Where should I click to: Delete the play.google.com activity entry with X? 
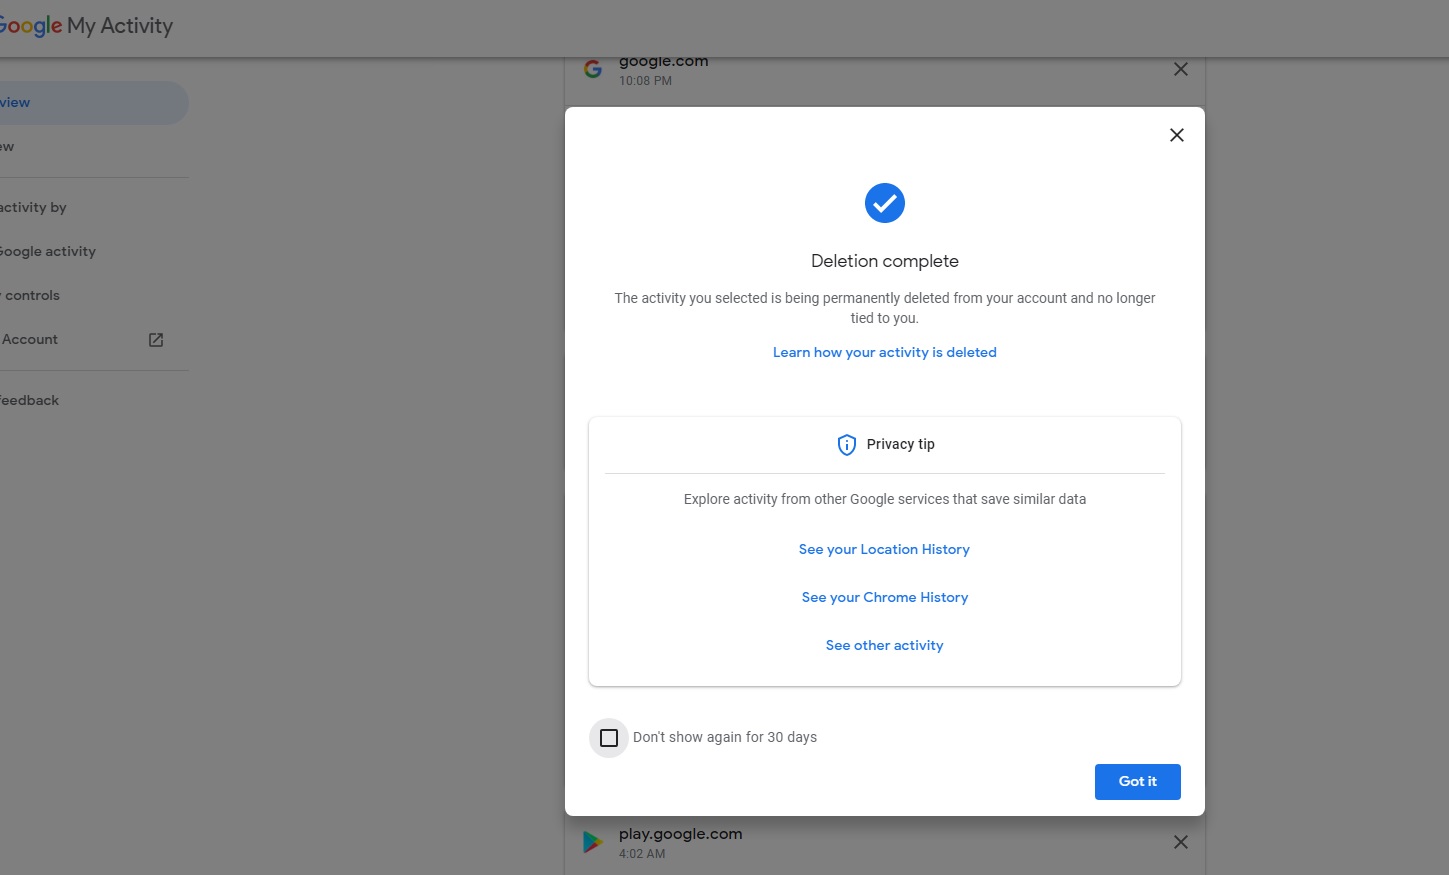(x=1181, y=842)
